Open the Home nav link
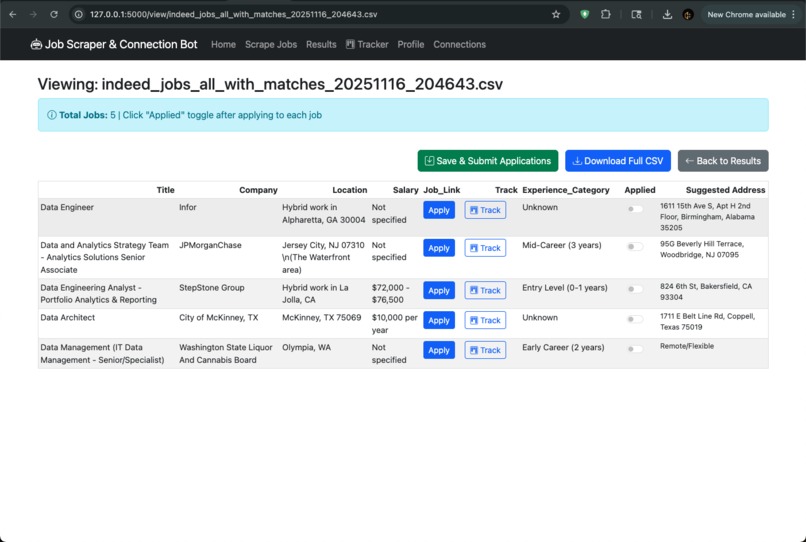The width and height of the screenshot is (806, 542). click(223, 44)
